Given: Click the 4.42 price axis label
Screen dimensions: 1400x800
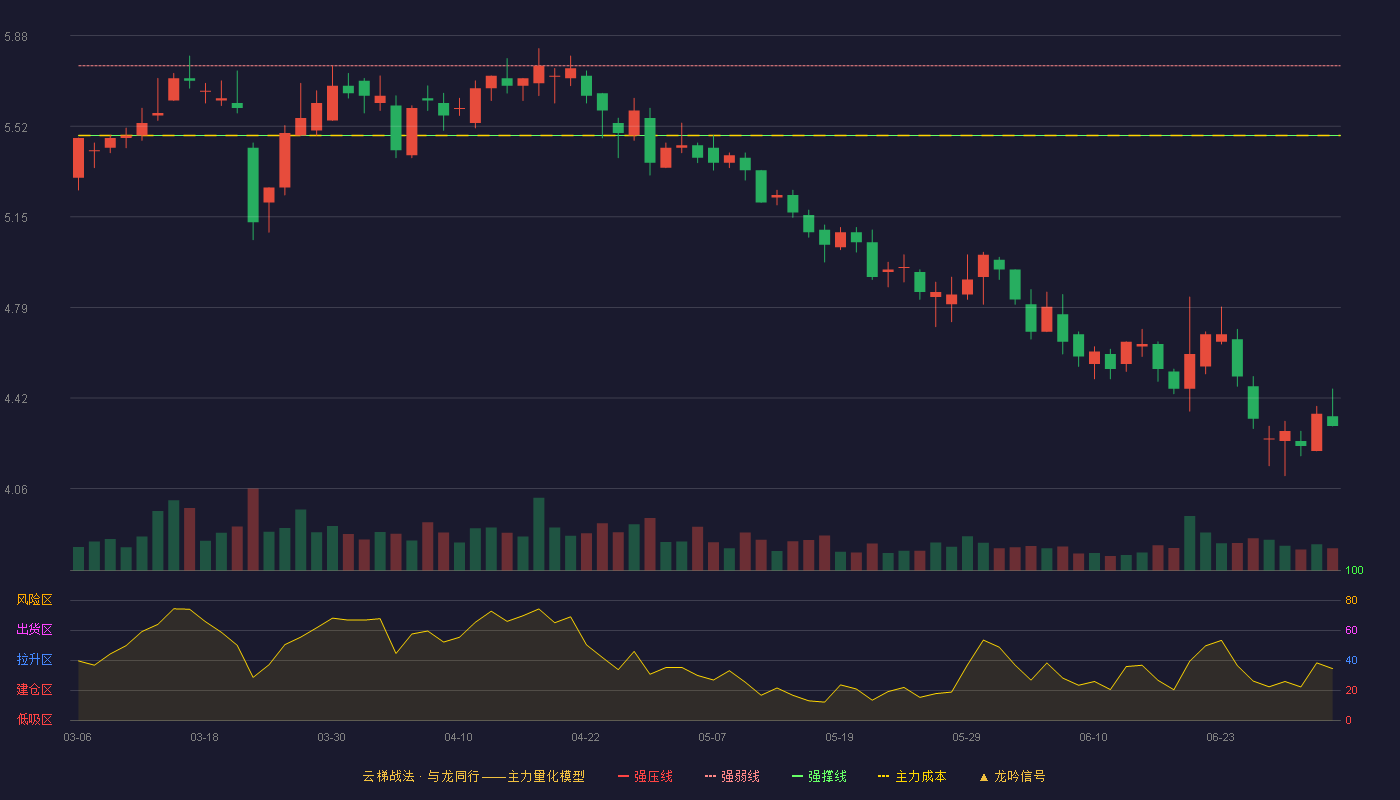Looking at the screenshot, I should coord(16,399).
